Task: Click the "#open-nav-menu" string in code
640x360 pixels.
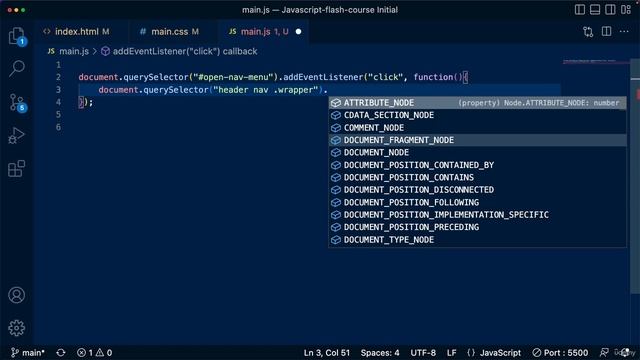Action: click(233, 77)
